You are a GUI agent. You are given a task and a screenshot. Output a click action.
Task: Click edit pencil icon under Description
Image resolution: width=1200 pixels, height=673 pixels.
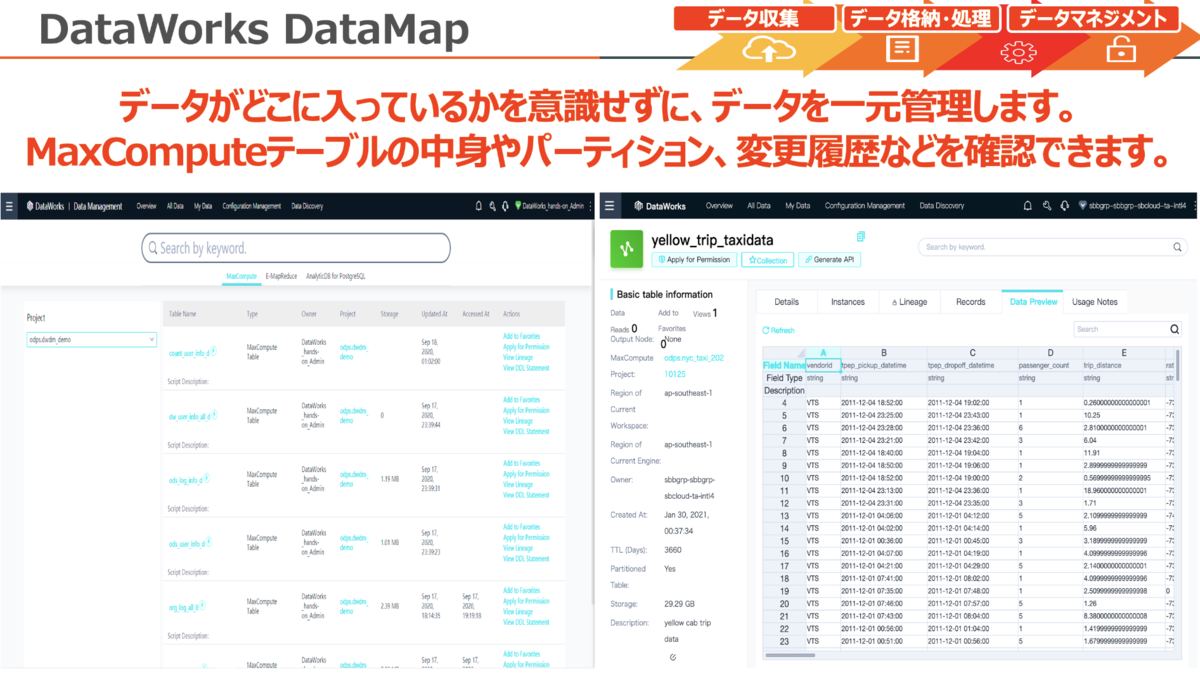coord(673,657)
